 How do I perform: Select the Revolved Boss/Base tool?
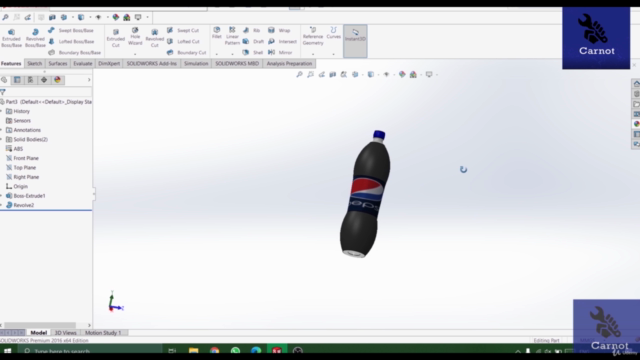click(35, 38)
